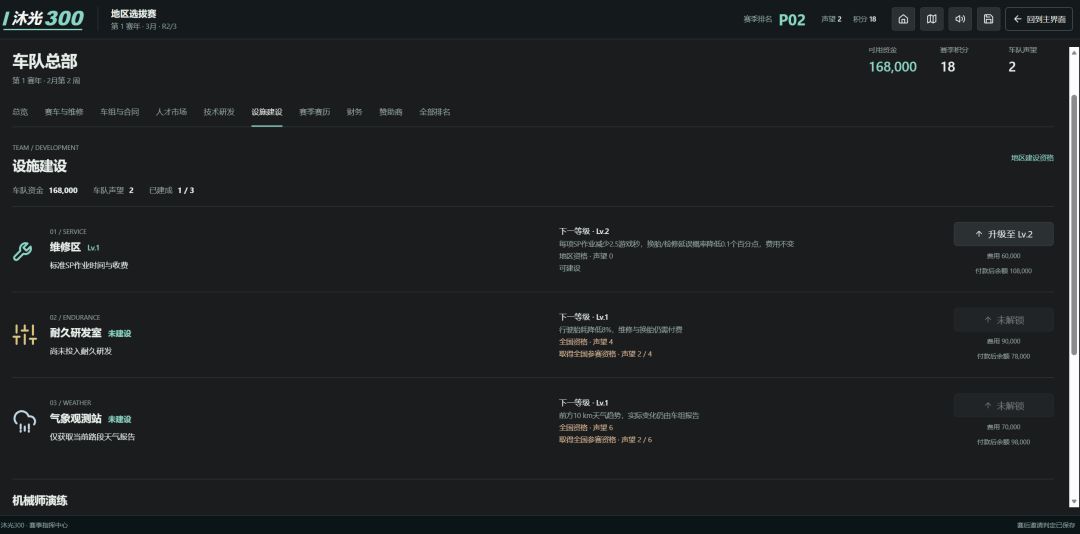Click 仅获取当前路段天气报告 description
The width and height of the screenshot is (1080, 534).
(x=92, y=437)
